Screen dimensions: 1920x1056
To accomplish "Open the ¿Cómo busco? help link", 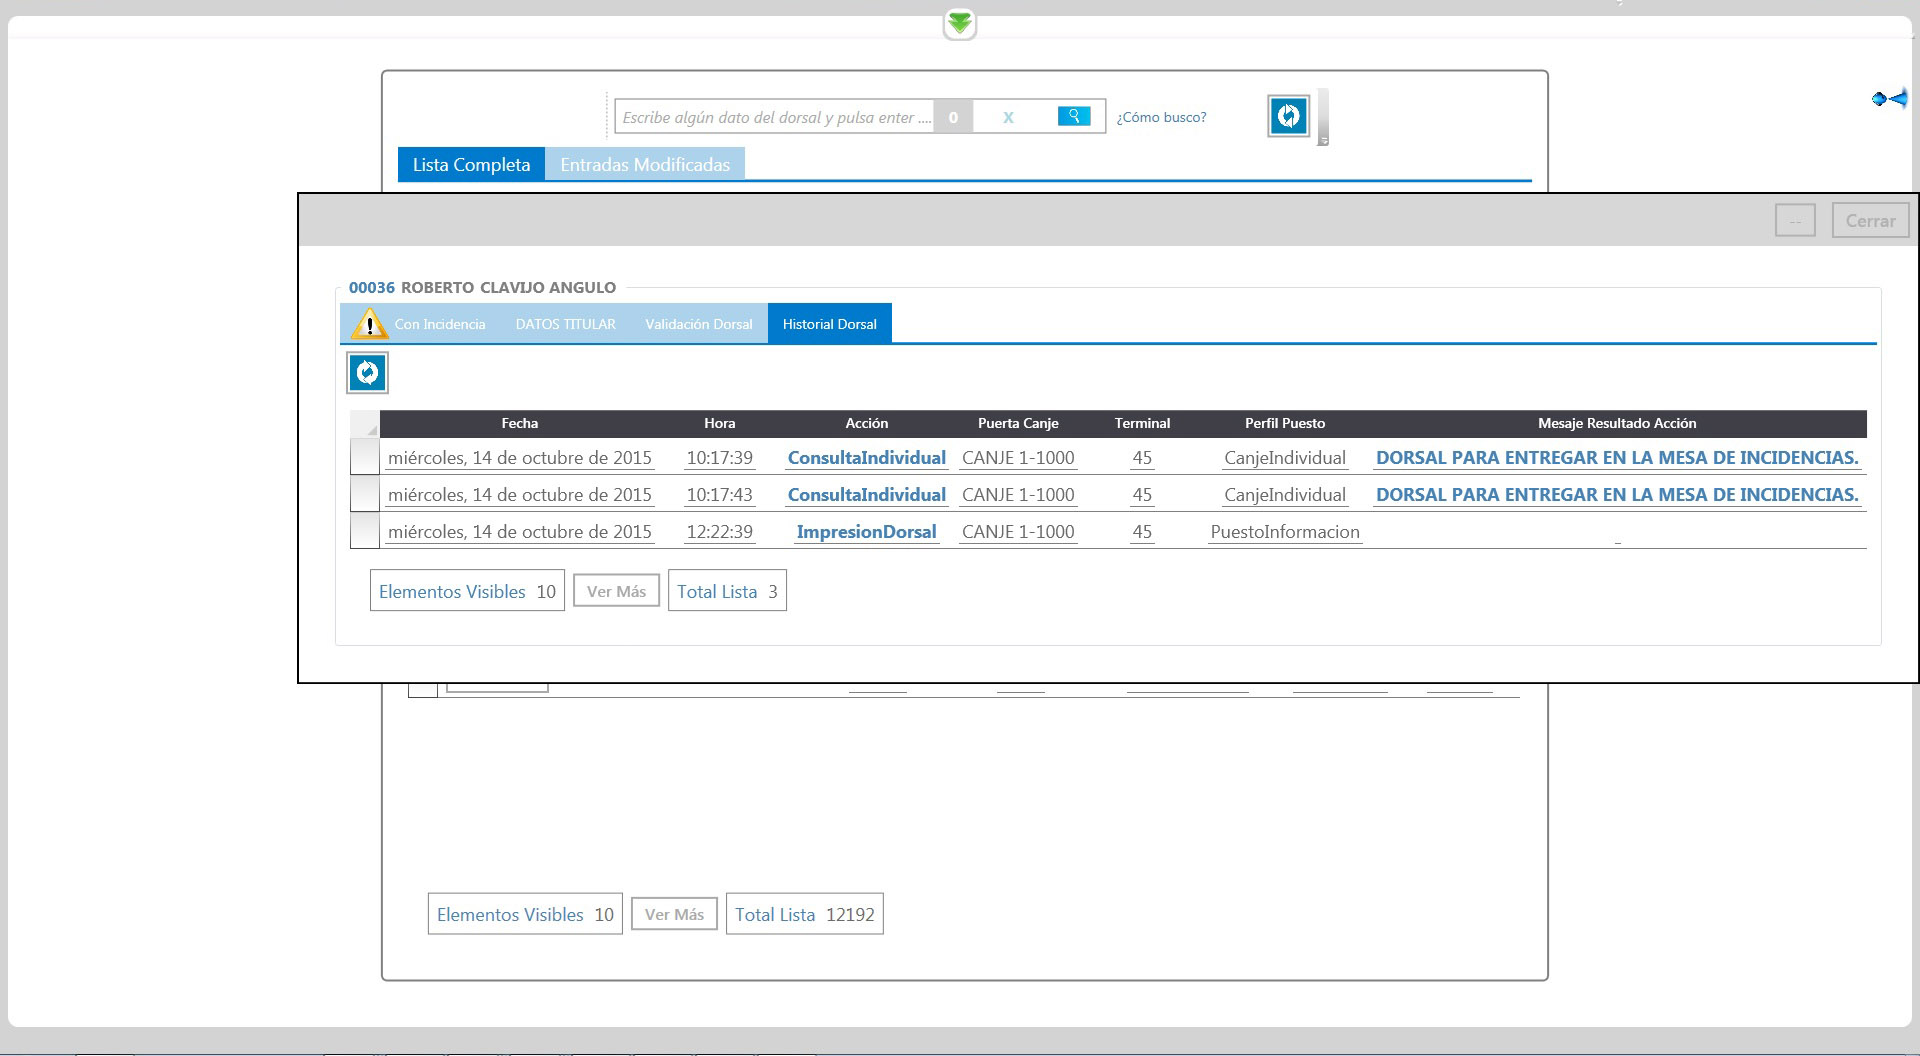I will tap(1161, 117).
